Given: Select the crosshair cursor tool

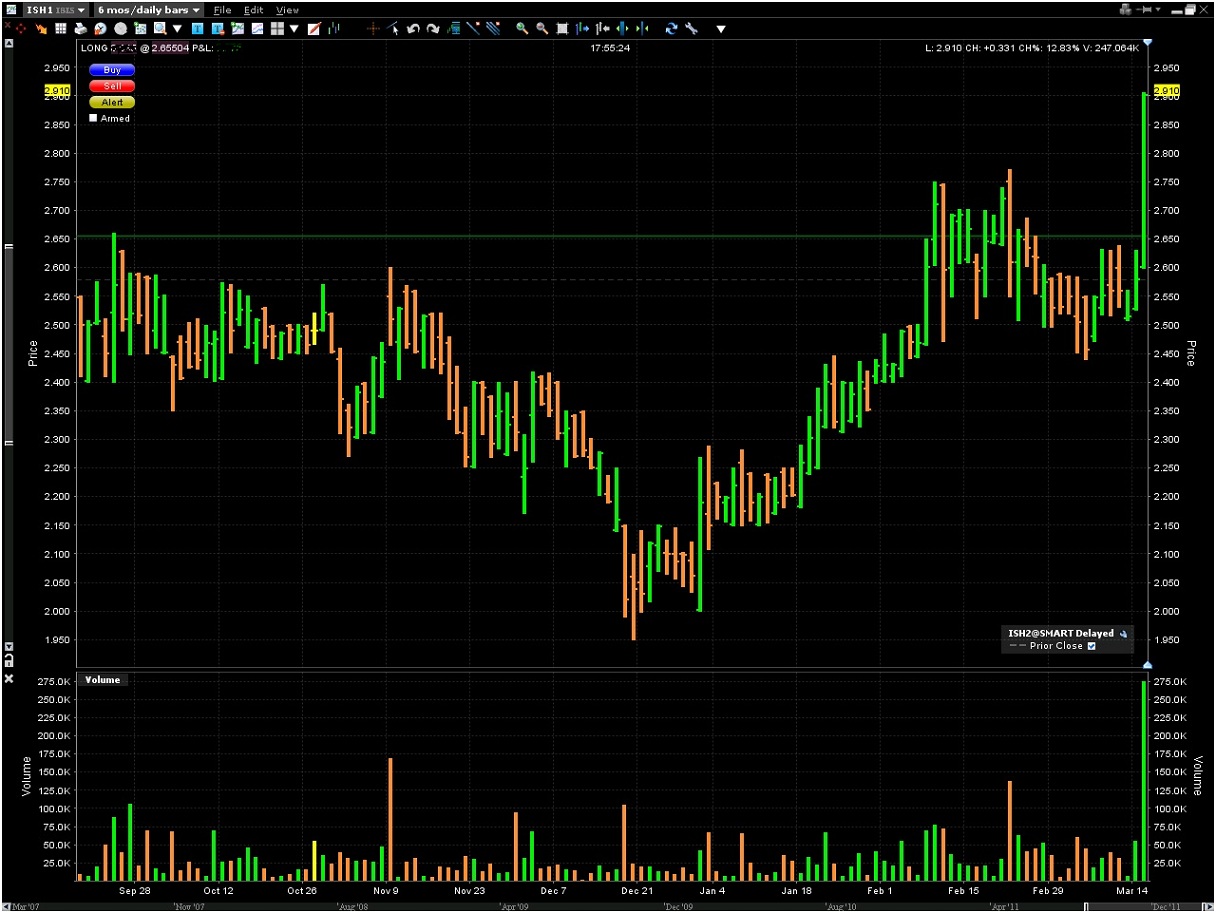Looking at the screenshot, I should 373,28.
